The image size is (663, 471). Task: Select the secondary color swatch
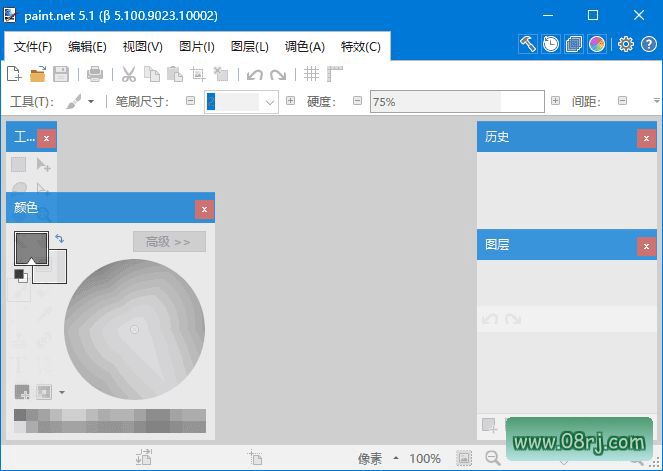tap(58, 274)
